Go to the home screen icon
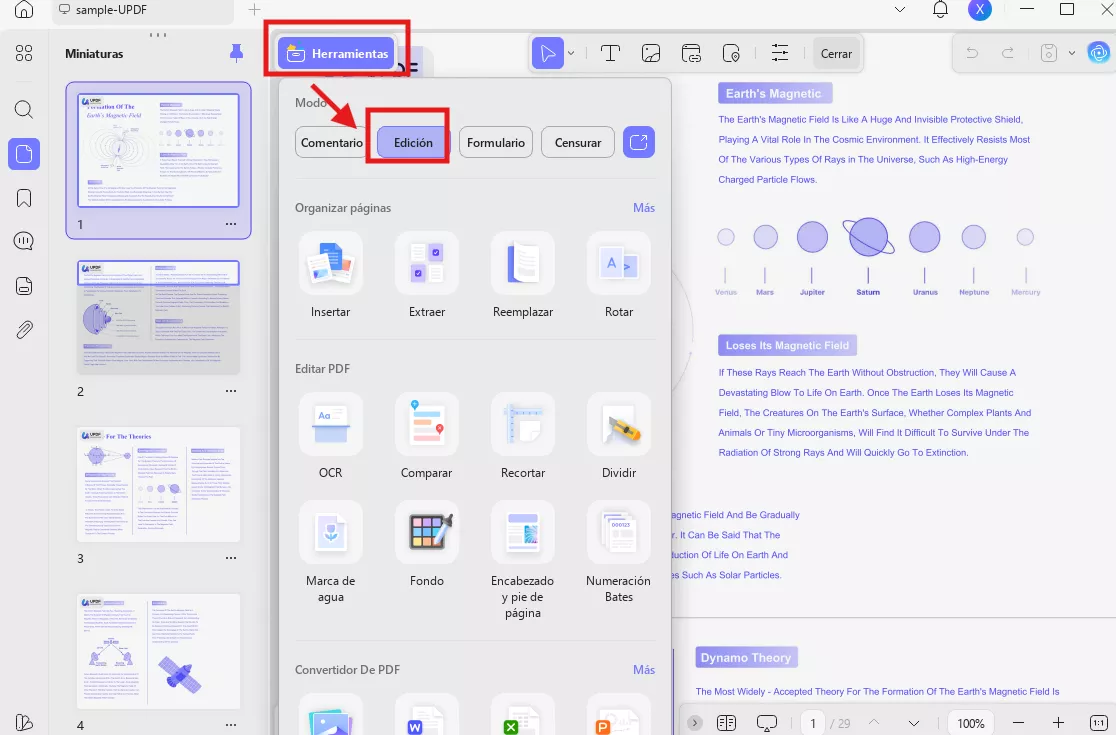This screenshot has width=1116, height=735. [23, 10]
